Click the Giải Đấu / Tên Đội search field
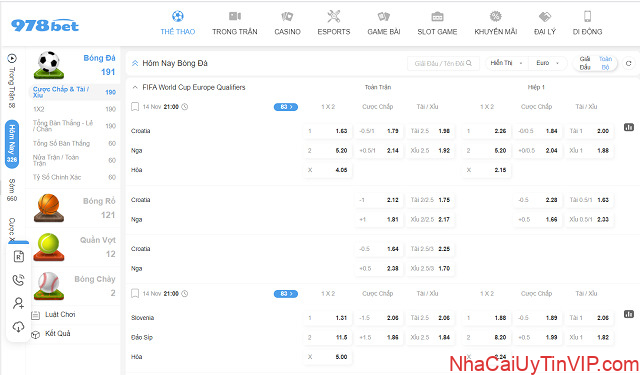This screenshot has width=640, height=375. click(443, 63)
